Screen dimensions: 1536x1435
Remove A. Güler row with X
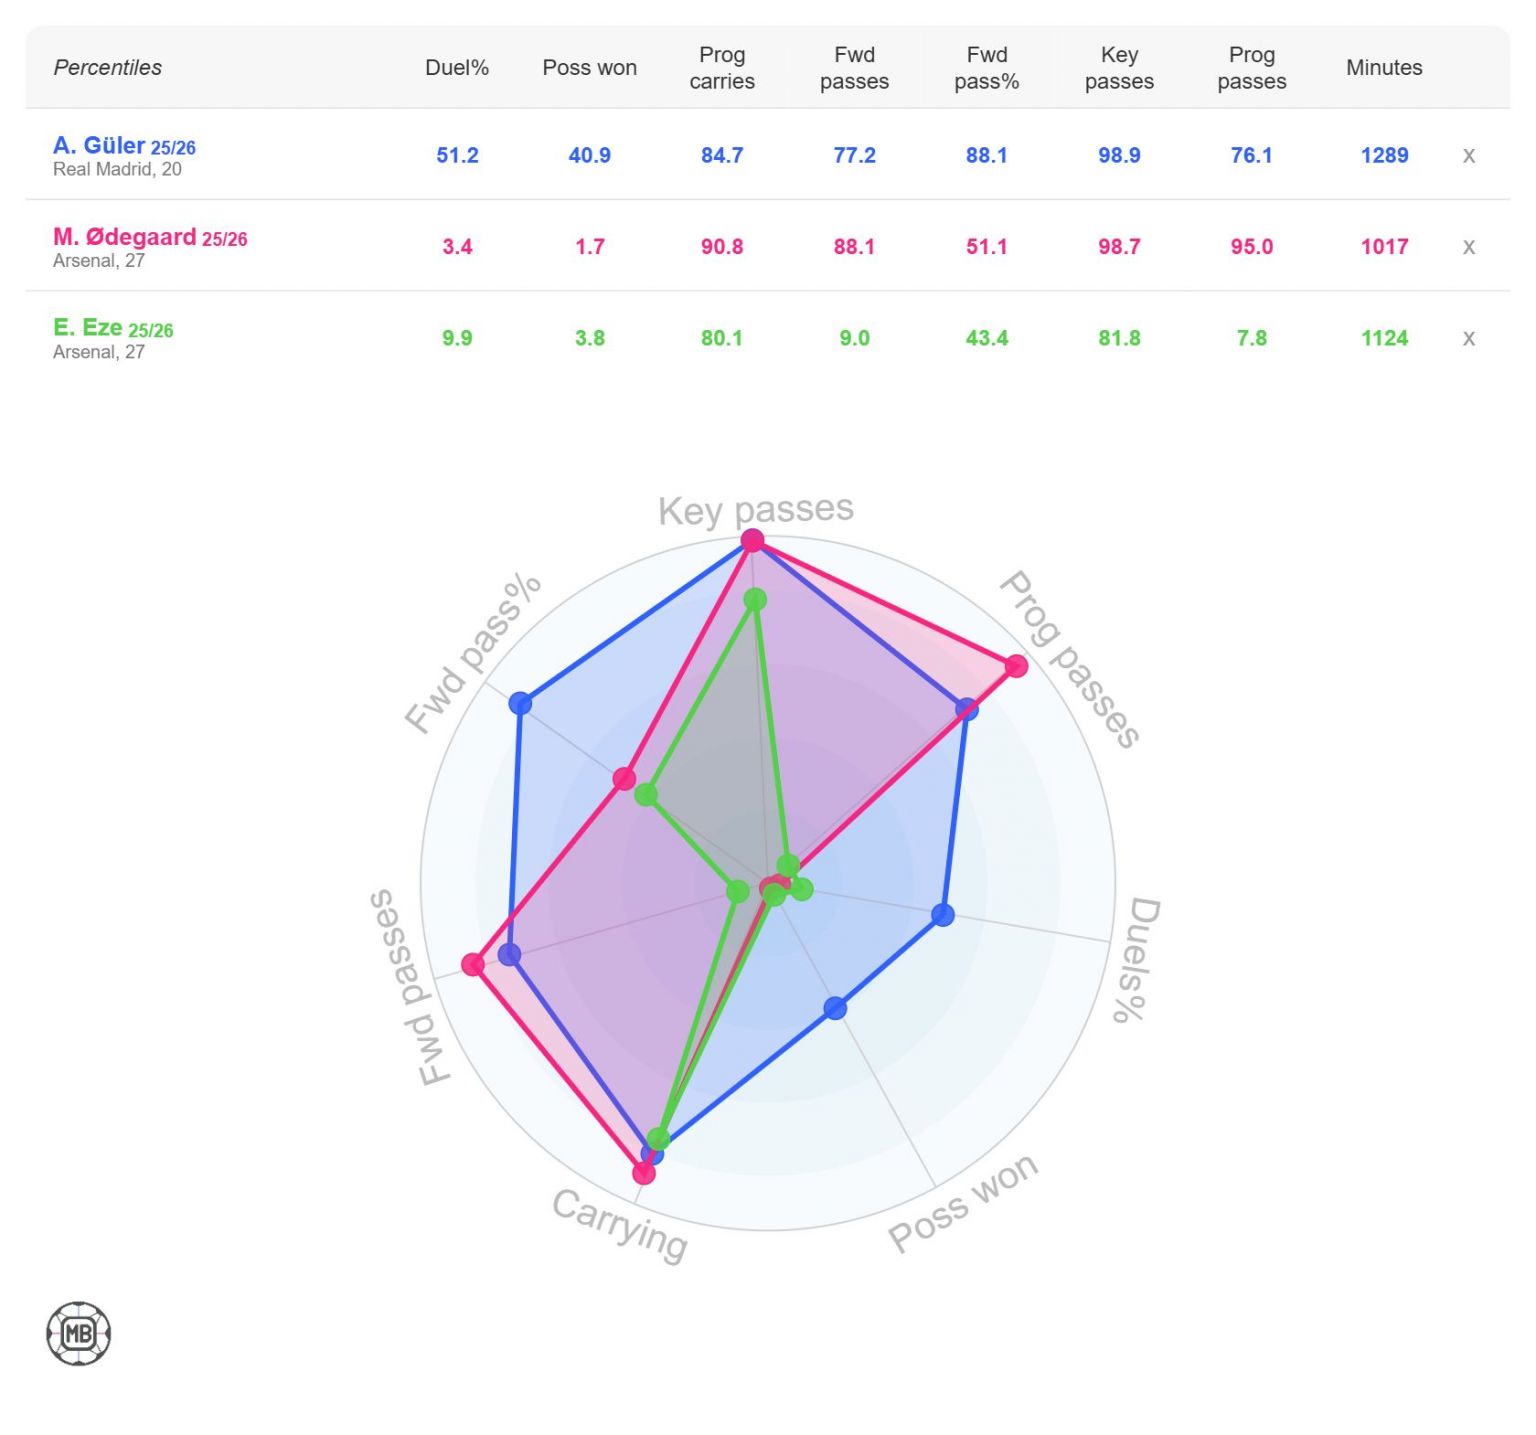coord(1468,155)
